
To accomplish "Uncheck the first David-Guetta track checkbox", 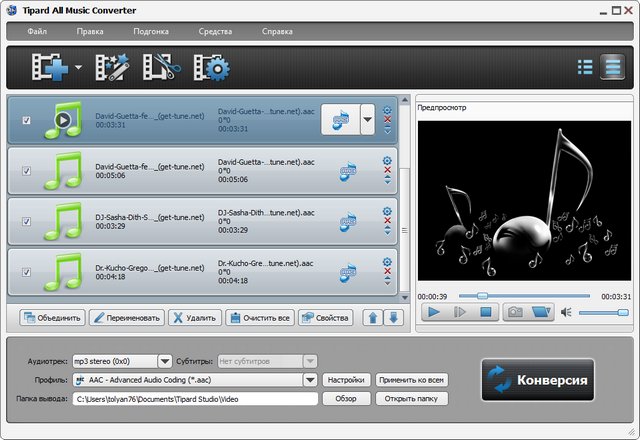I will 26,121.
